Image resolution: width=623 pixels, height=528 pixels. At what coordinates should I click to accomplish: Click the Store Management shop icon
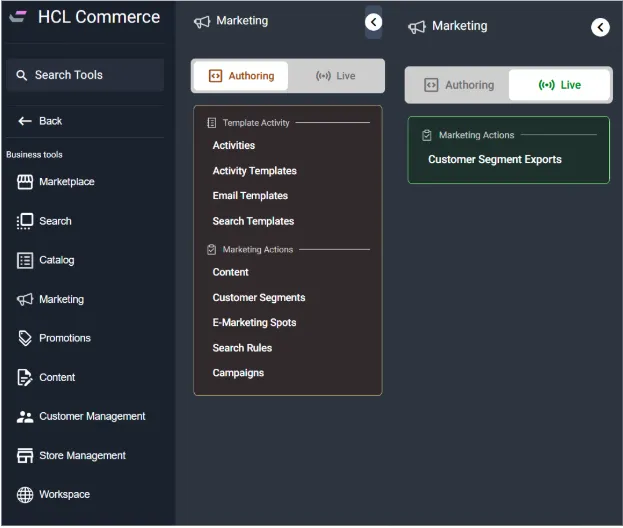click(x=25, y=456)
